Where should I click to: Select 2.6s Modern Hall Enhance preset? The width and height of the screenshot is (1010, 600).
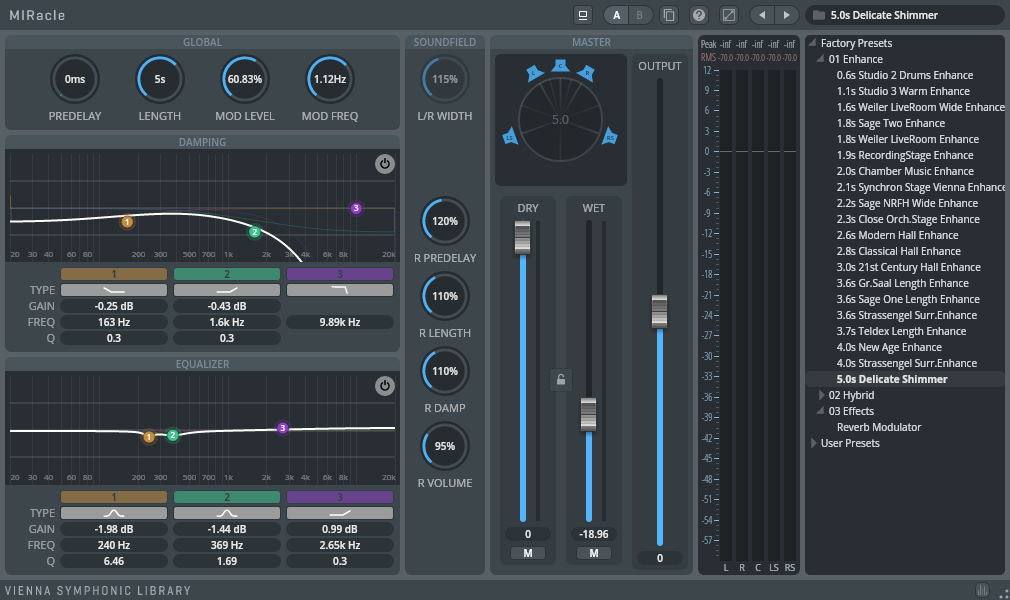coord(897,235)
